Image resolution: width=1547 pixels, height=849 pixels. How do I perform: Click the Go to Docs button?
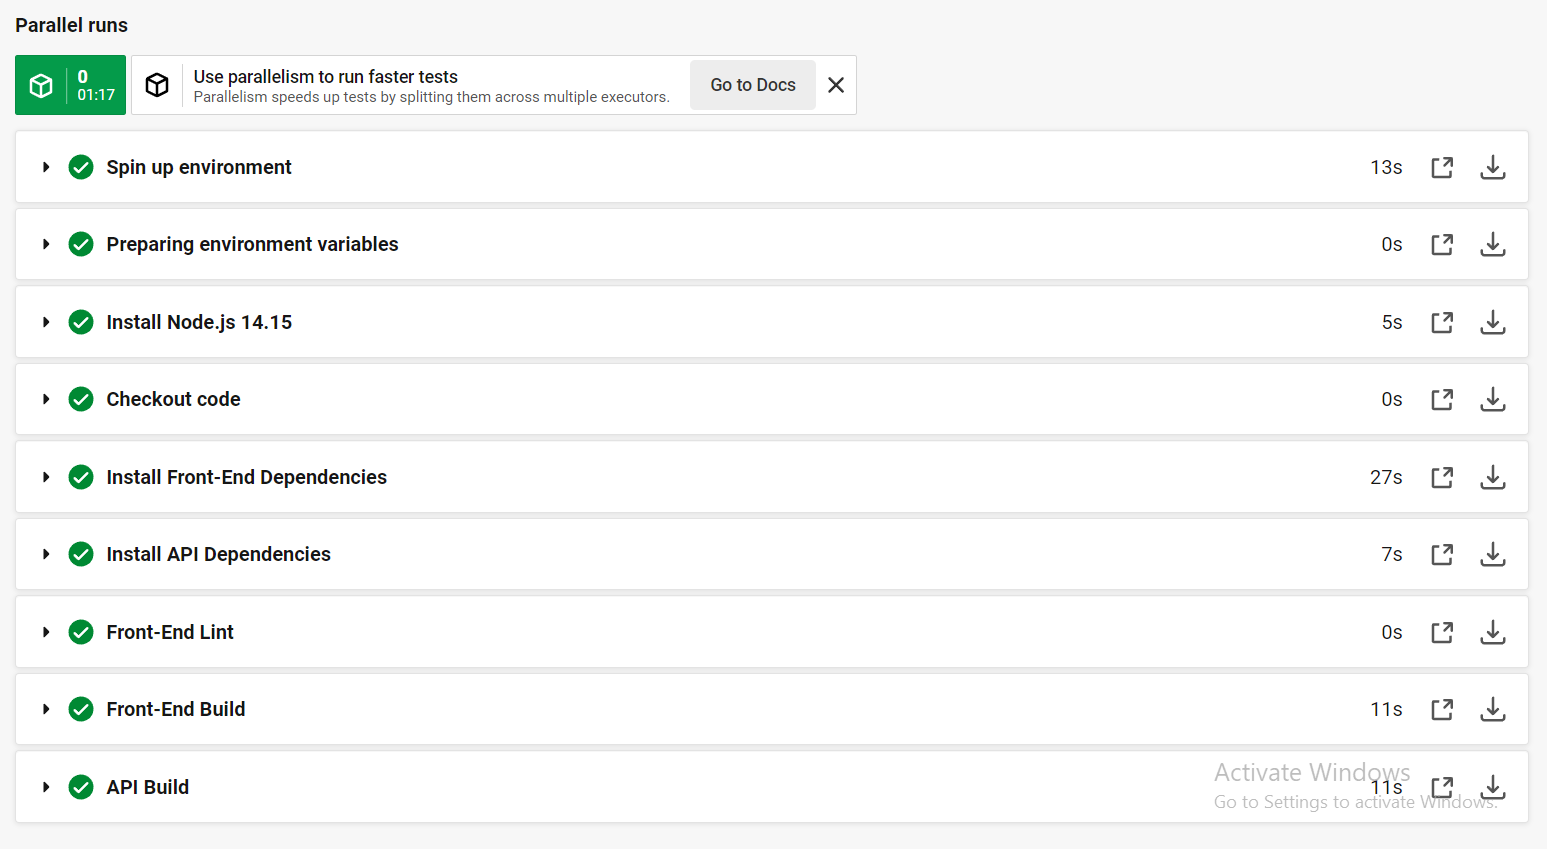(x=753, y=85)
